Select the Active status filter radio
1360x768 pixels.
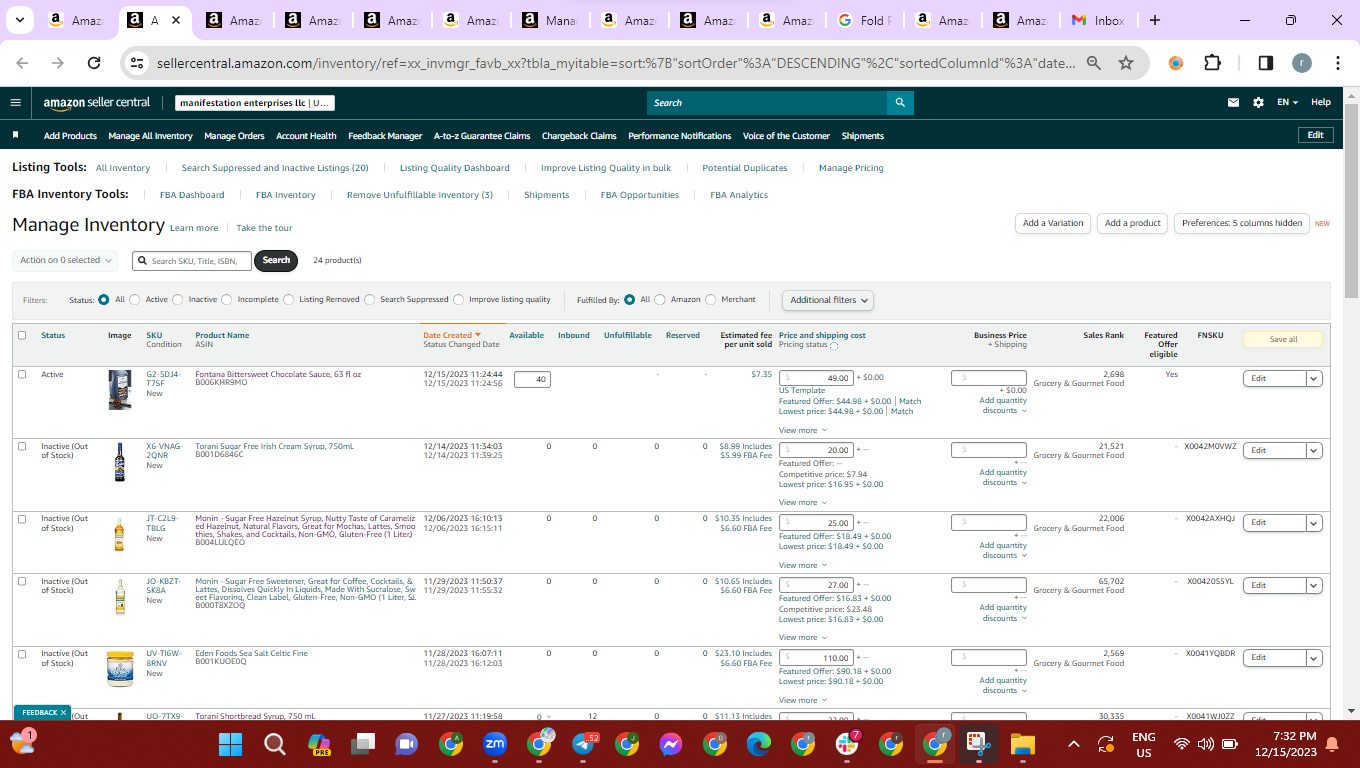tap(136, 299)
